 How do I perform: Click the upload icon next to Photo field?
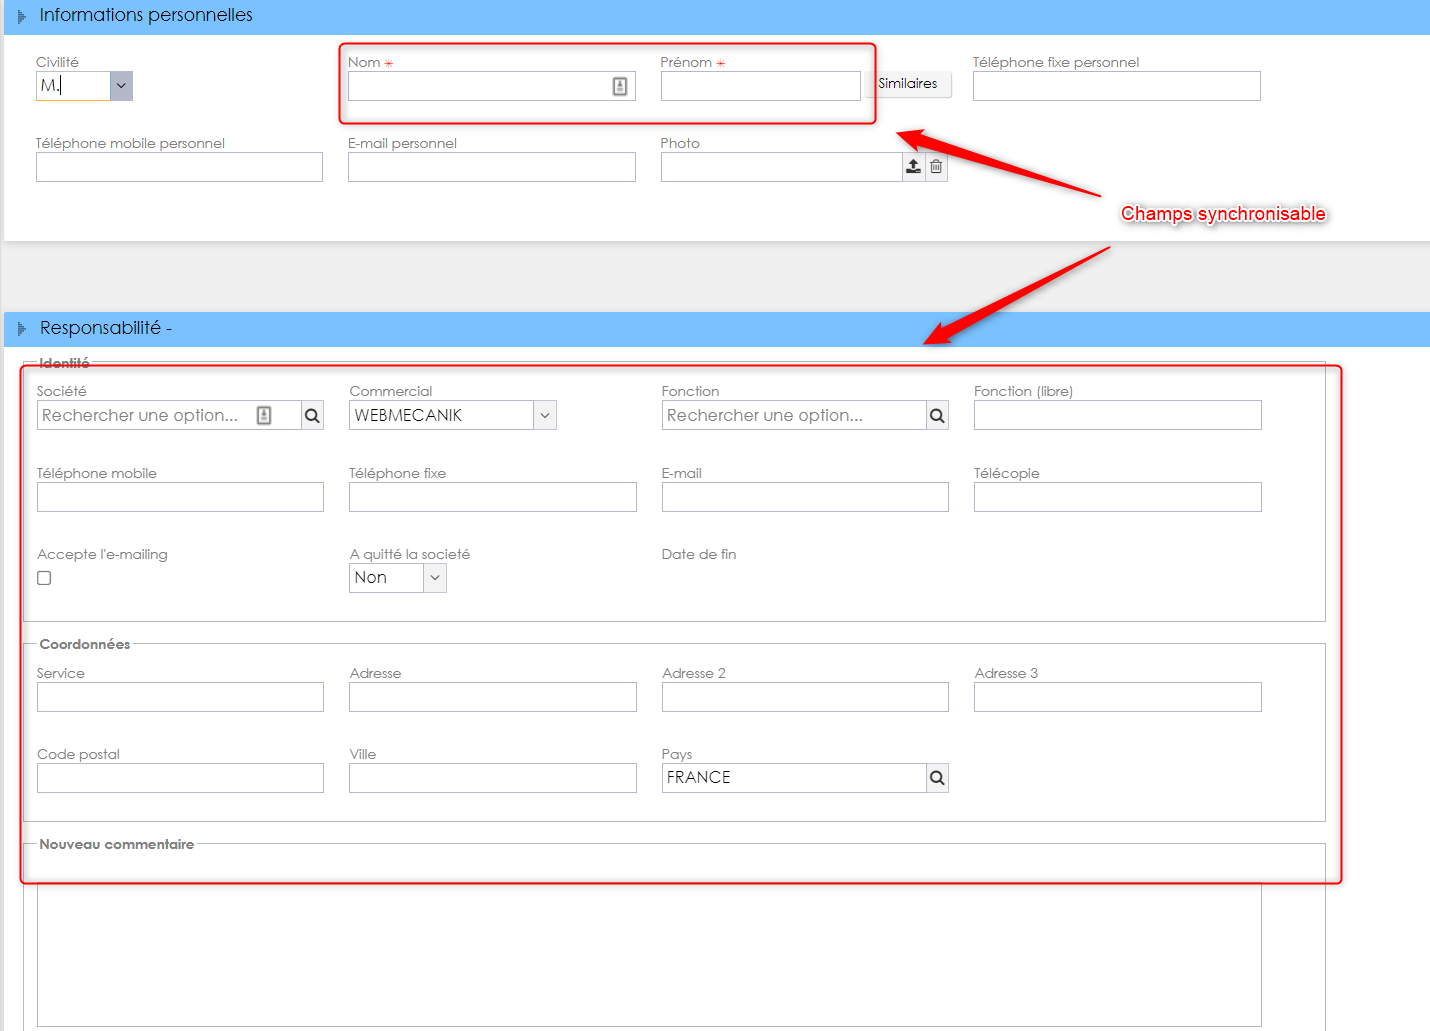(913, 167)
